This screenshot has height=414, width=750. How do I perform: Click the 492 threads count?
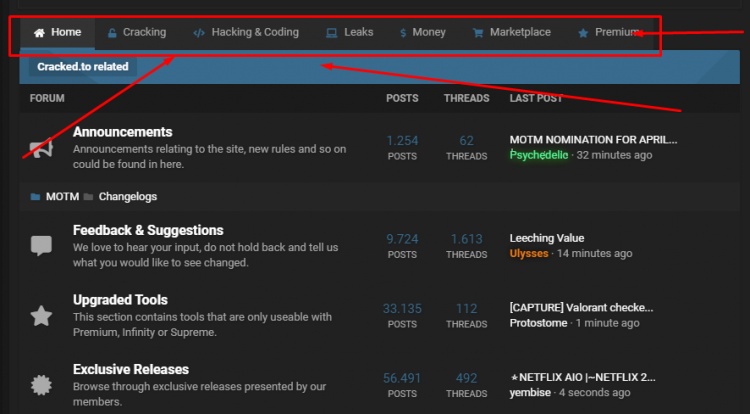(x=466, y=378)
